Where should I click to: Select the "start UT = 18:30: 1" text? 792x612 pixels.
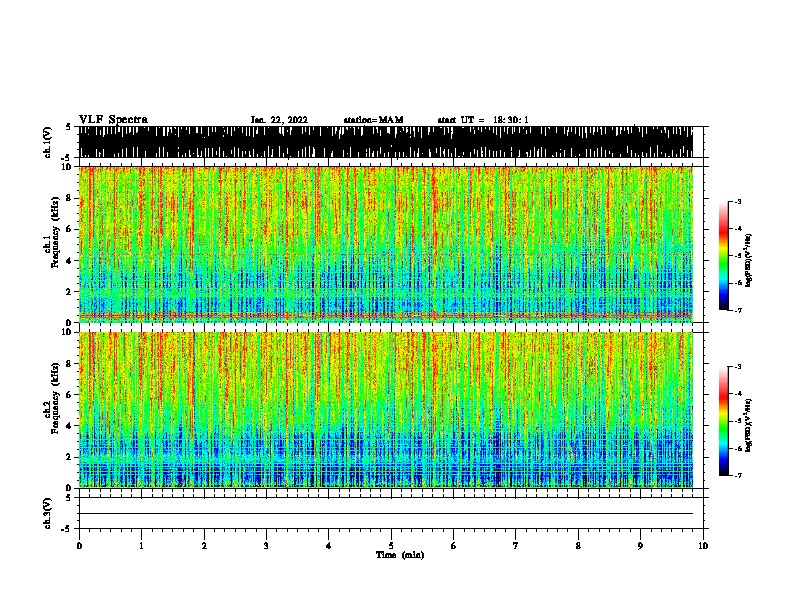(483, 120)
